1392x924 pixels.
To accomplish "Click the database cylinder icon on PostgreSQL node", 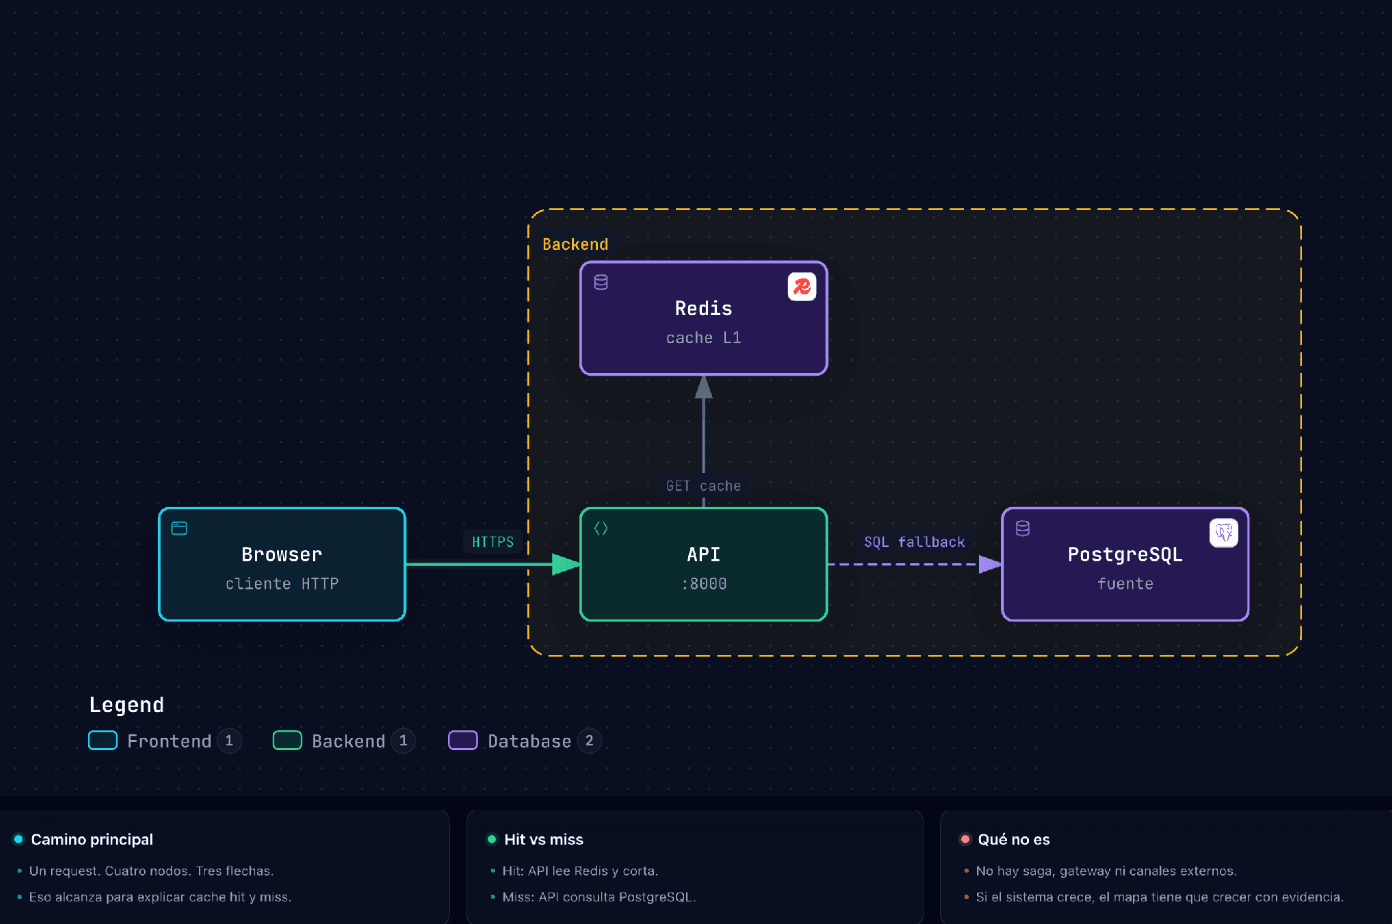I will (1023, 528).
